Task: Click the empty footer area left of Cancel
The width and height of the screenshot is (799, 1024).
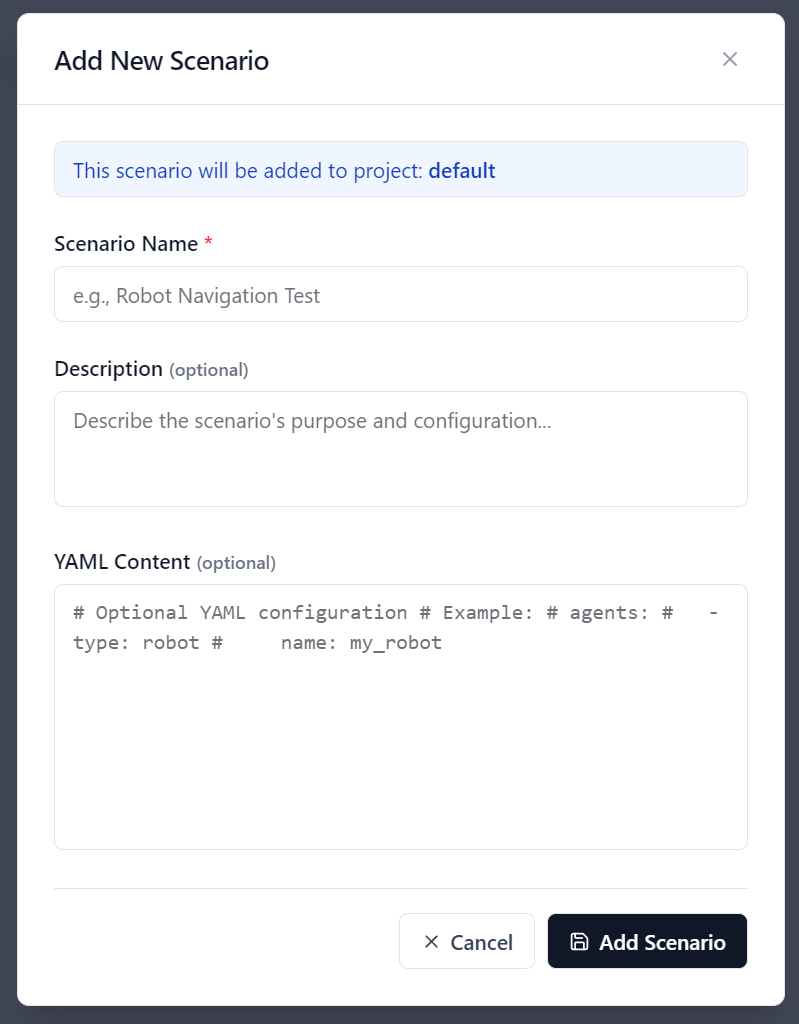Action: (220, 941)
